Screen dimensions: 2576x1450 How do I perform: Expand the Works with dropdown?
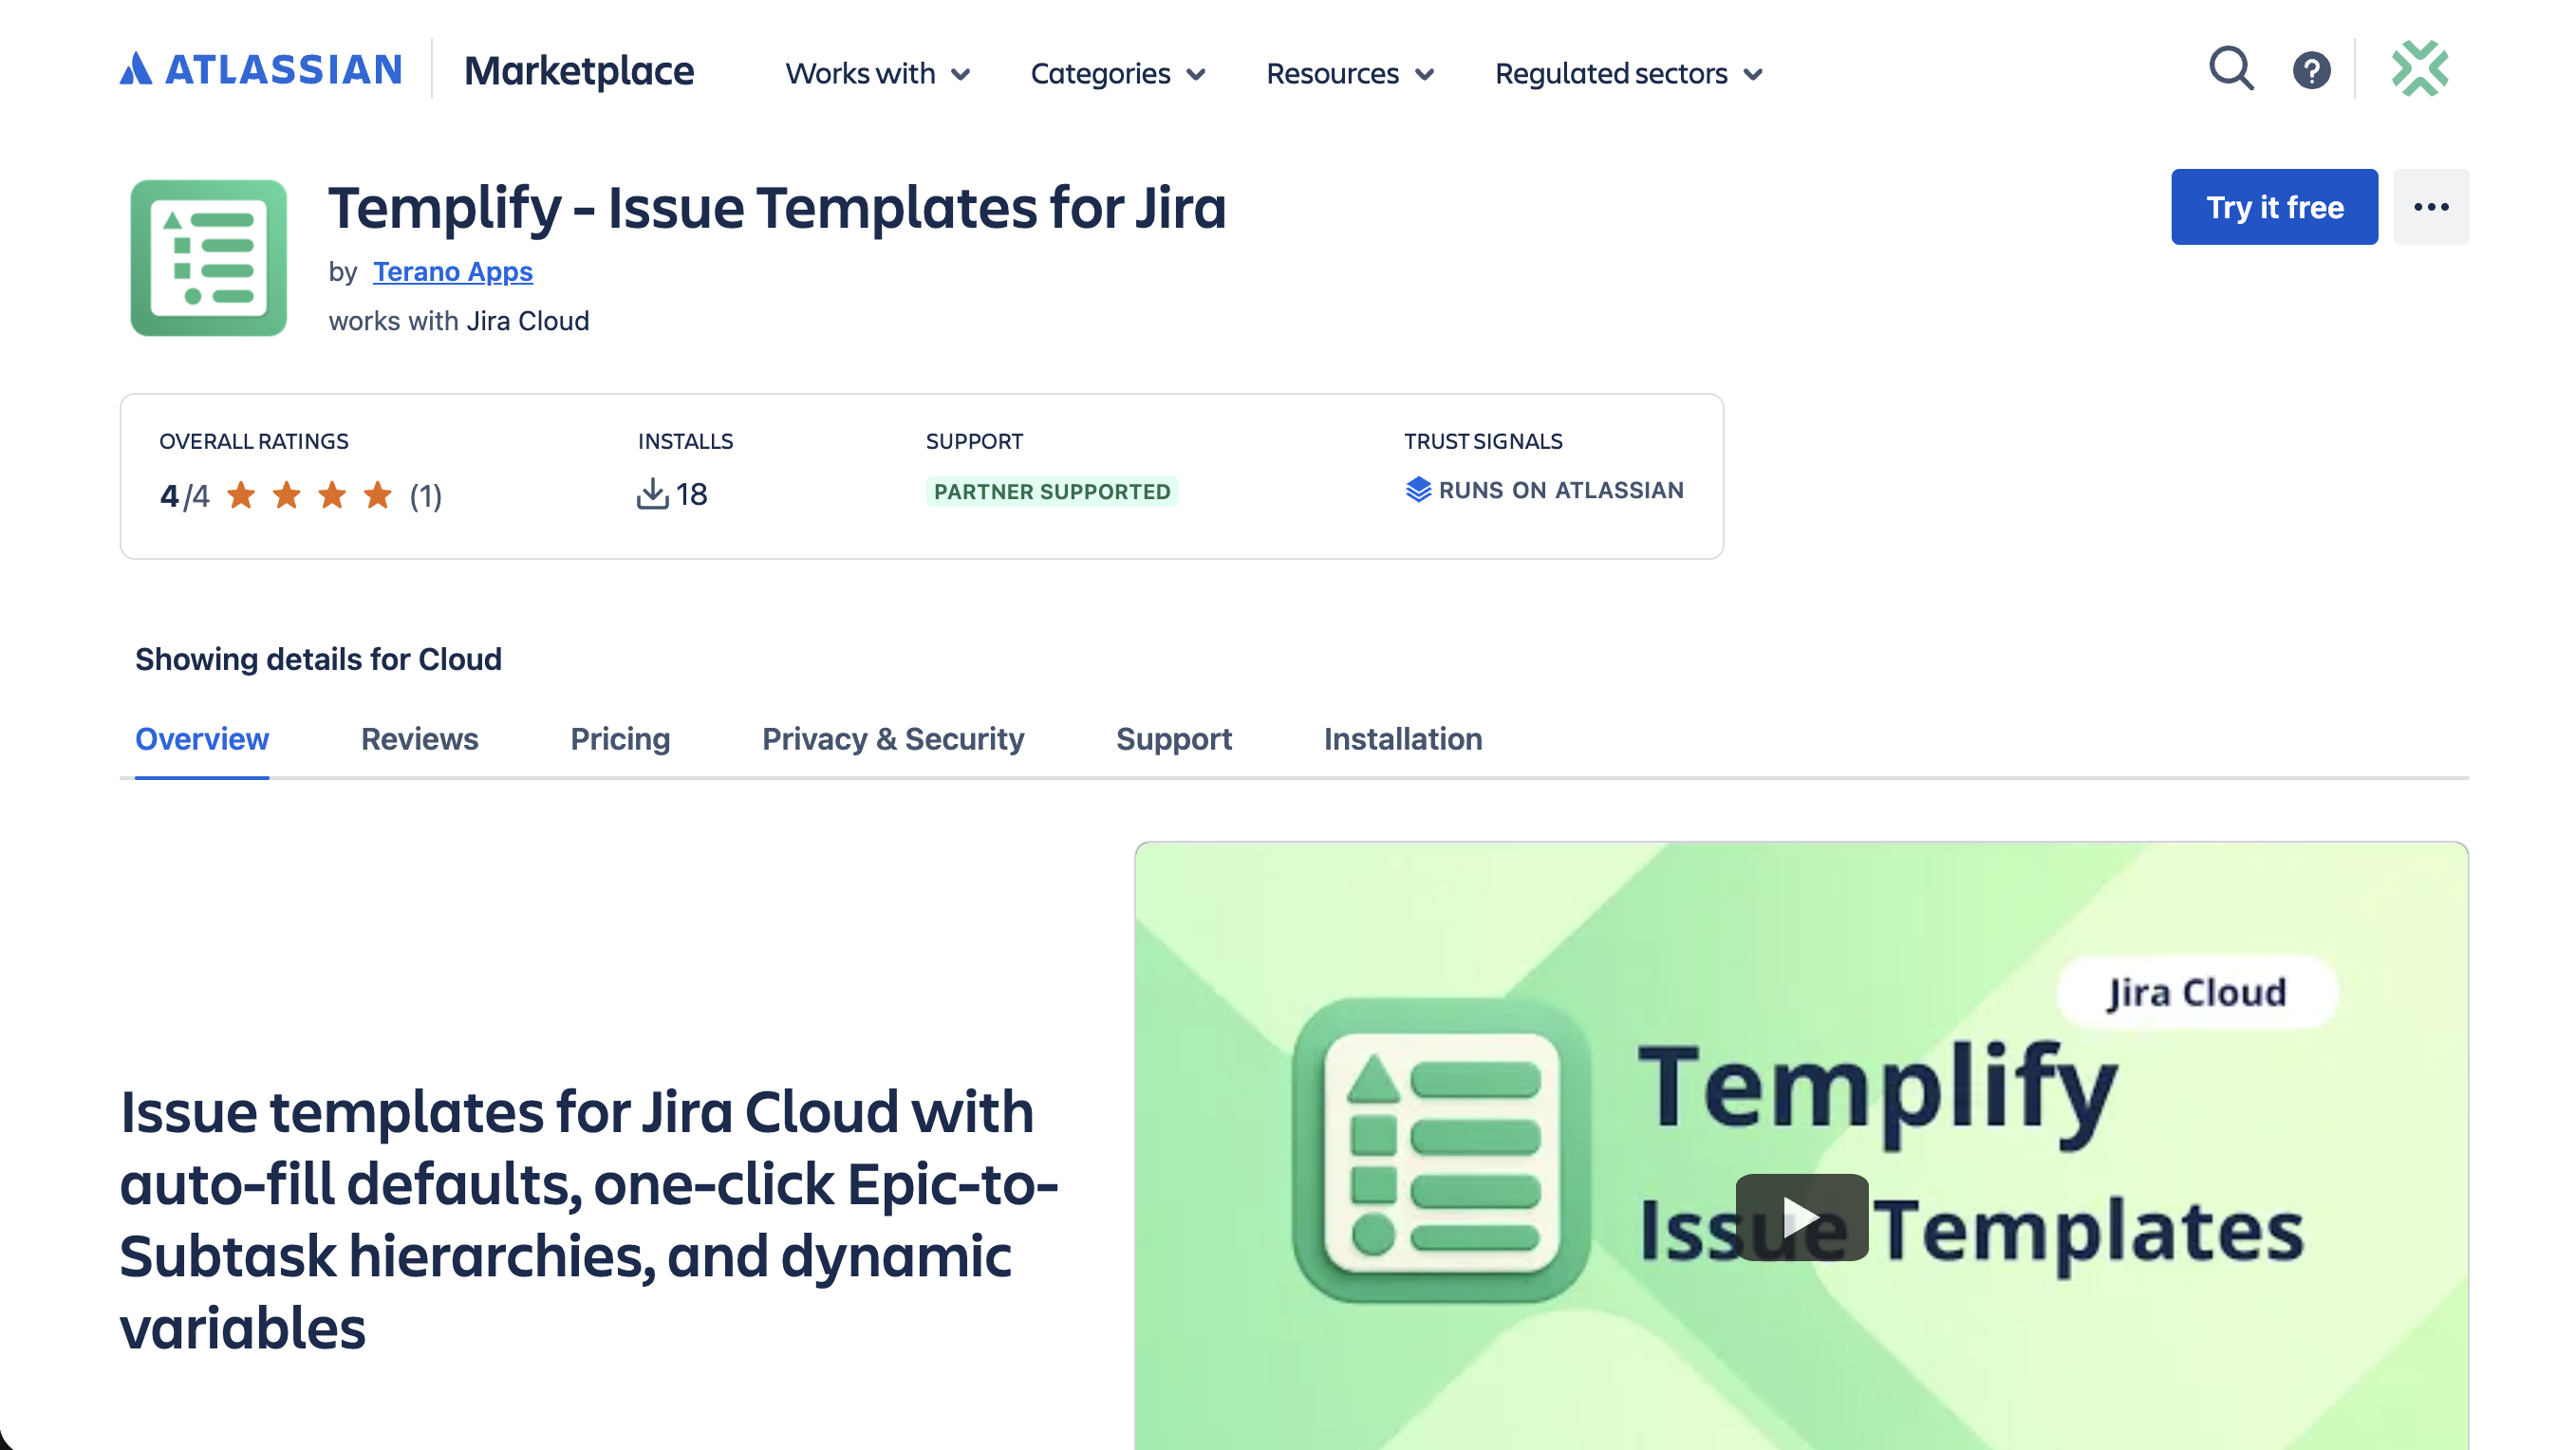(877, 73)
